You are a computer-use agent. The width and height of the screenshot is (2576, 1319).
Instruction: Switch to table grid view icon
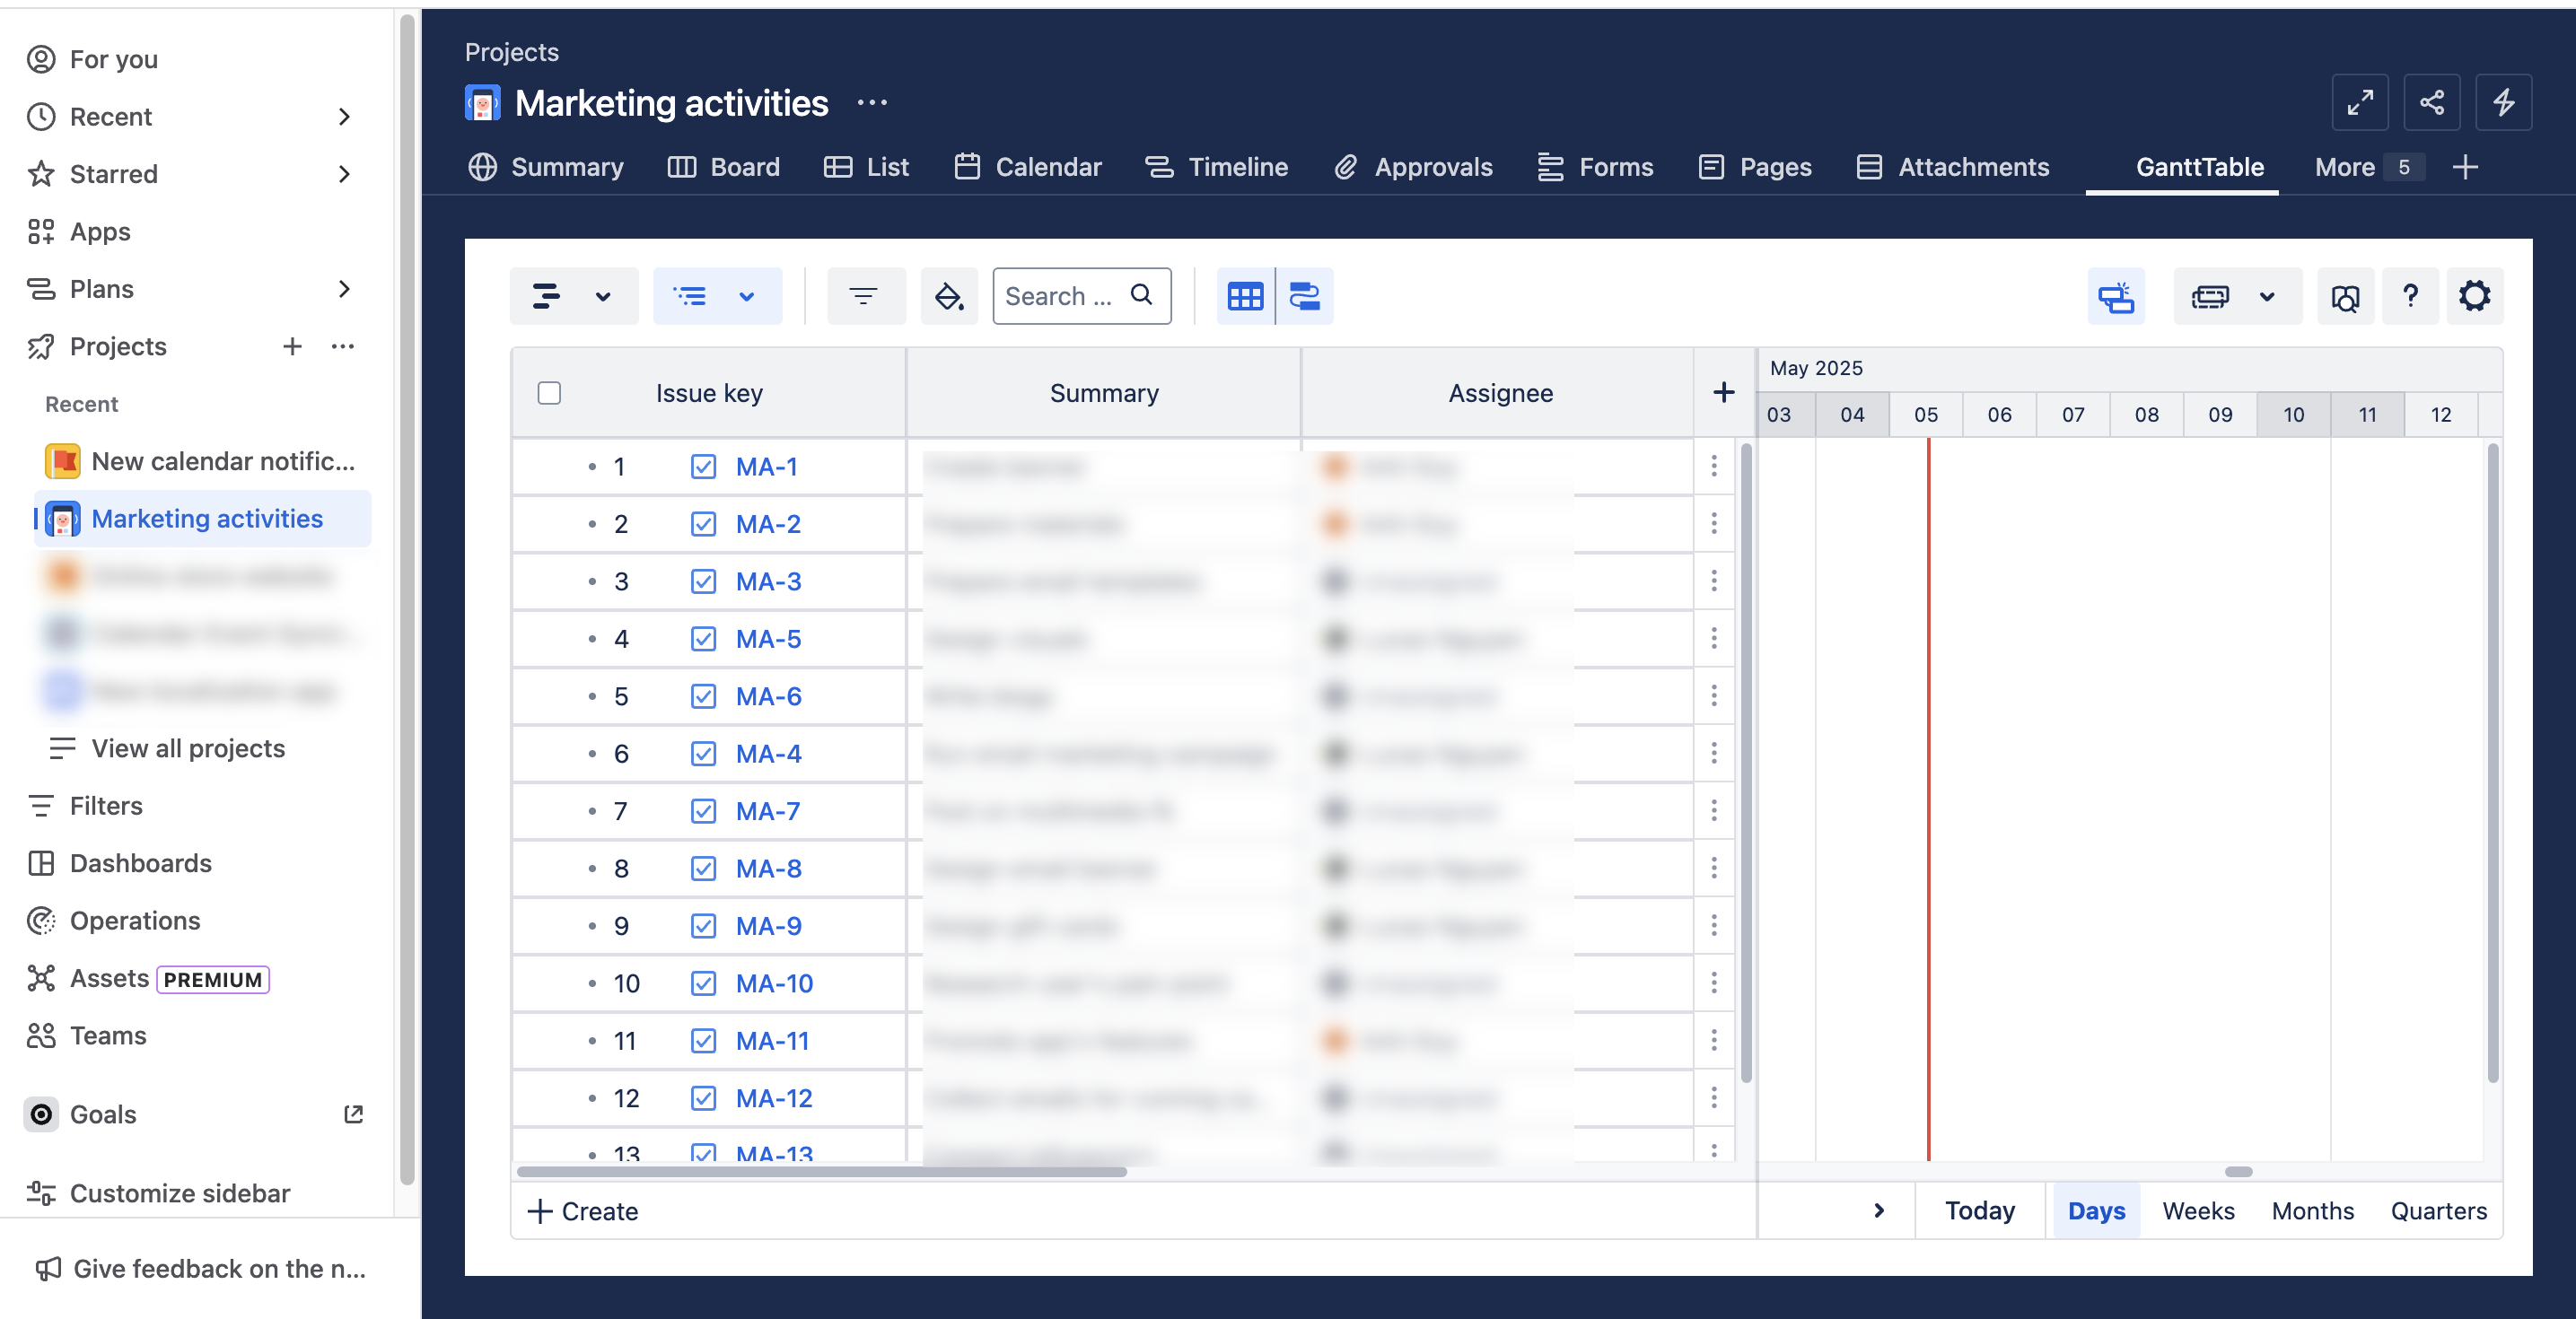(1245, 296)
